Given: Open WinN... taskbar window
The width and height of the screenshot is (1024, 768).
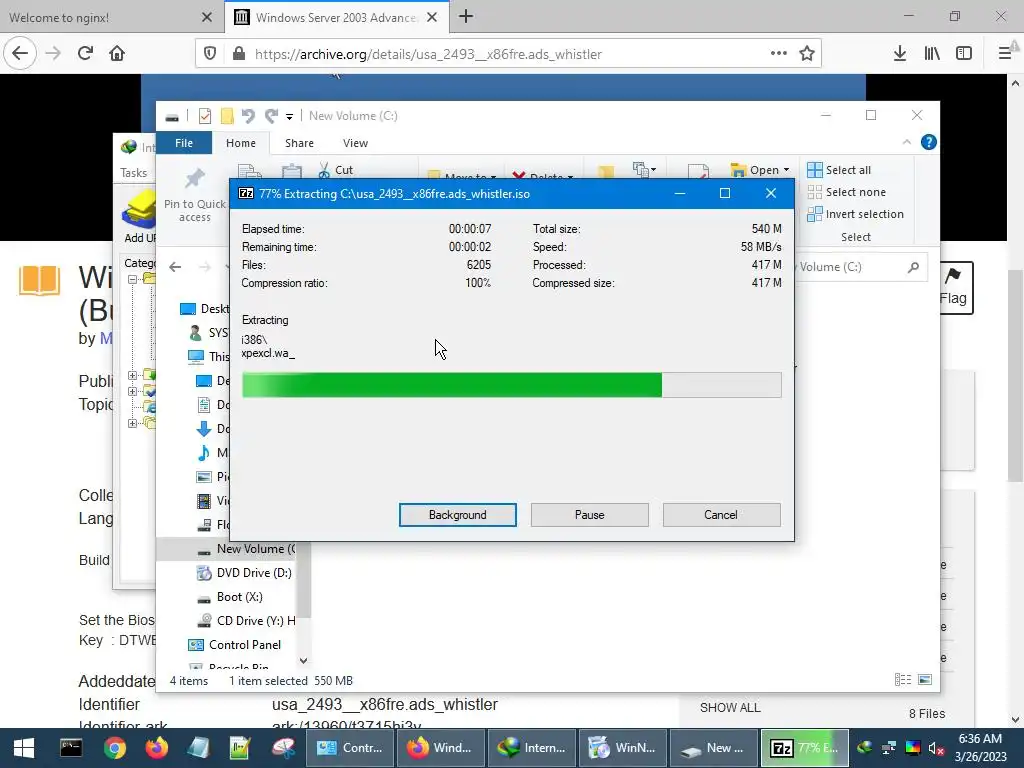Looking at the screenshot, I should click(623, 748).
